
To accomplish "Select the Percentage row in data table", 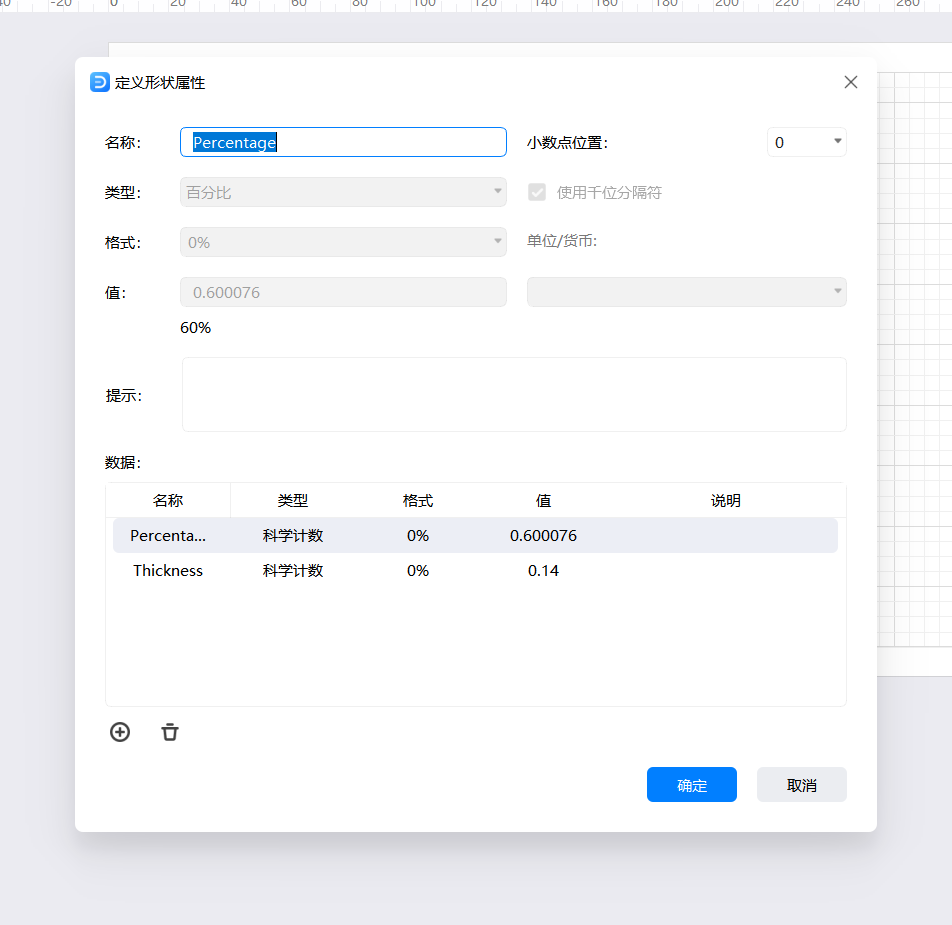I will (x=475, y=536).
